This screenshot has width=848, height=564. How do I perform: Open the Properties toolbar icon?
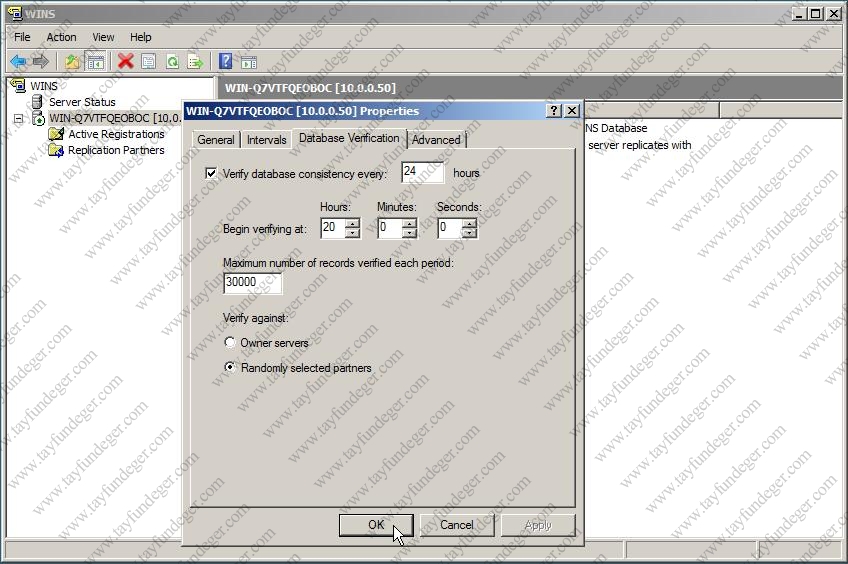coord(149,62)
